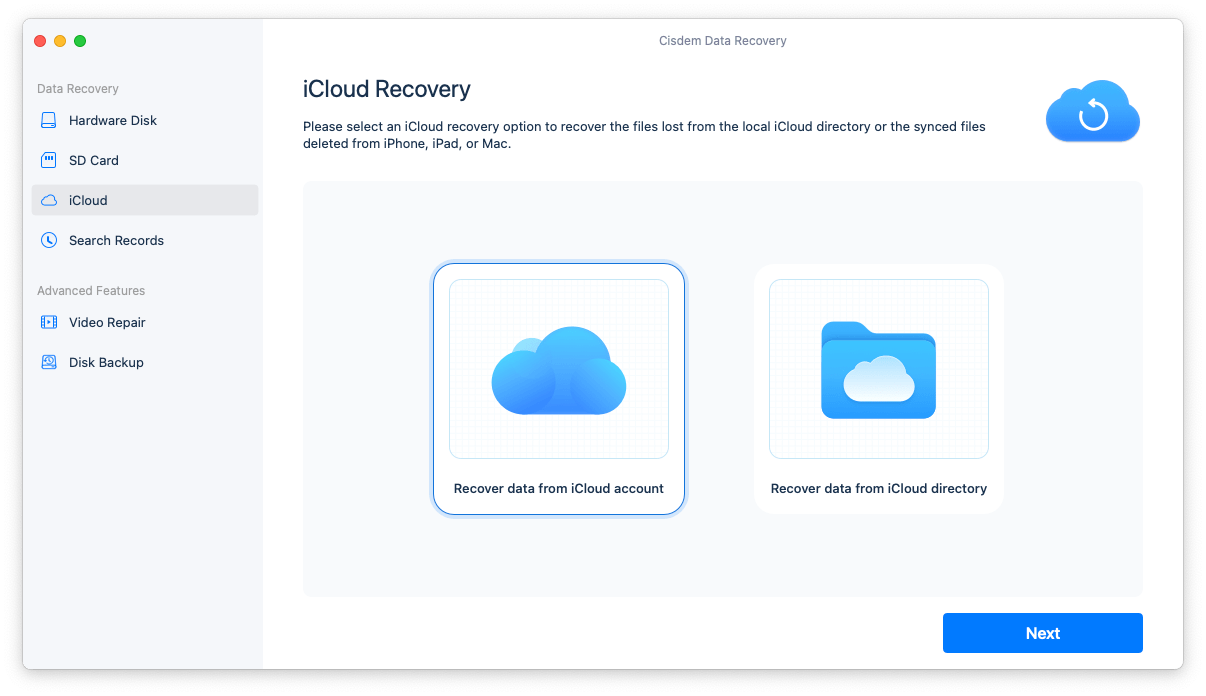
Task: Click the blue folder with cloud image
Action: (x=878, y=370)
